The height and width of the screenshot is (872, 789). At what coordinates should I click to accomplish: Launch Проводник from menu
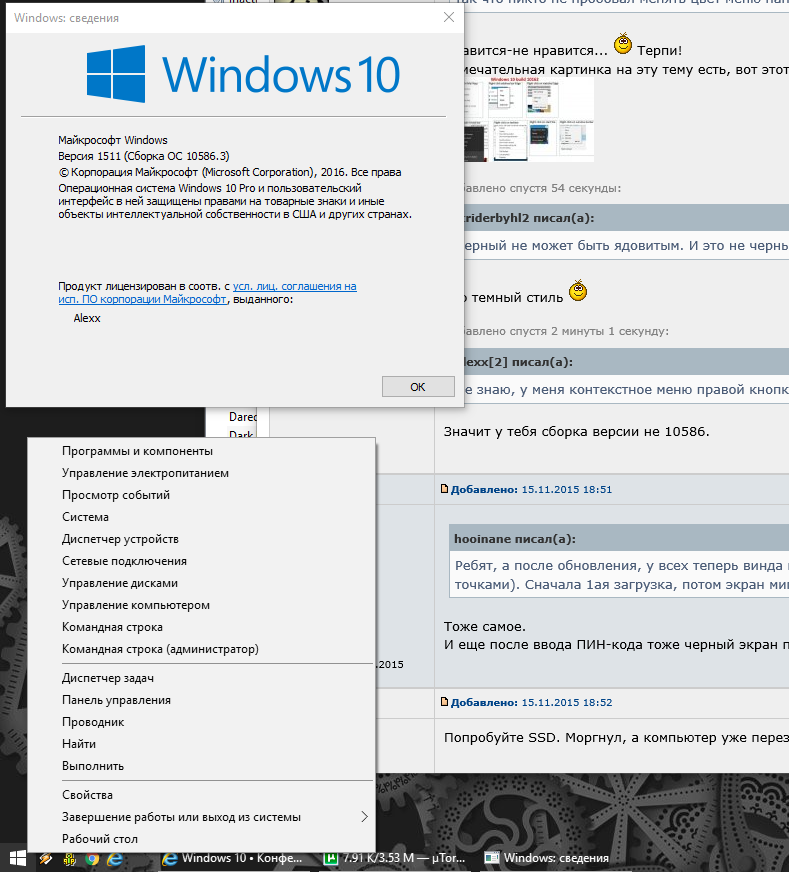pos(201,722)
